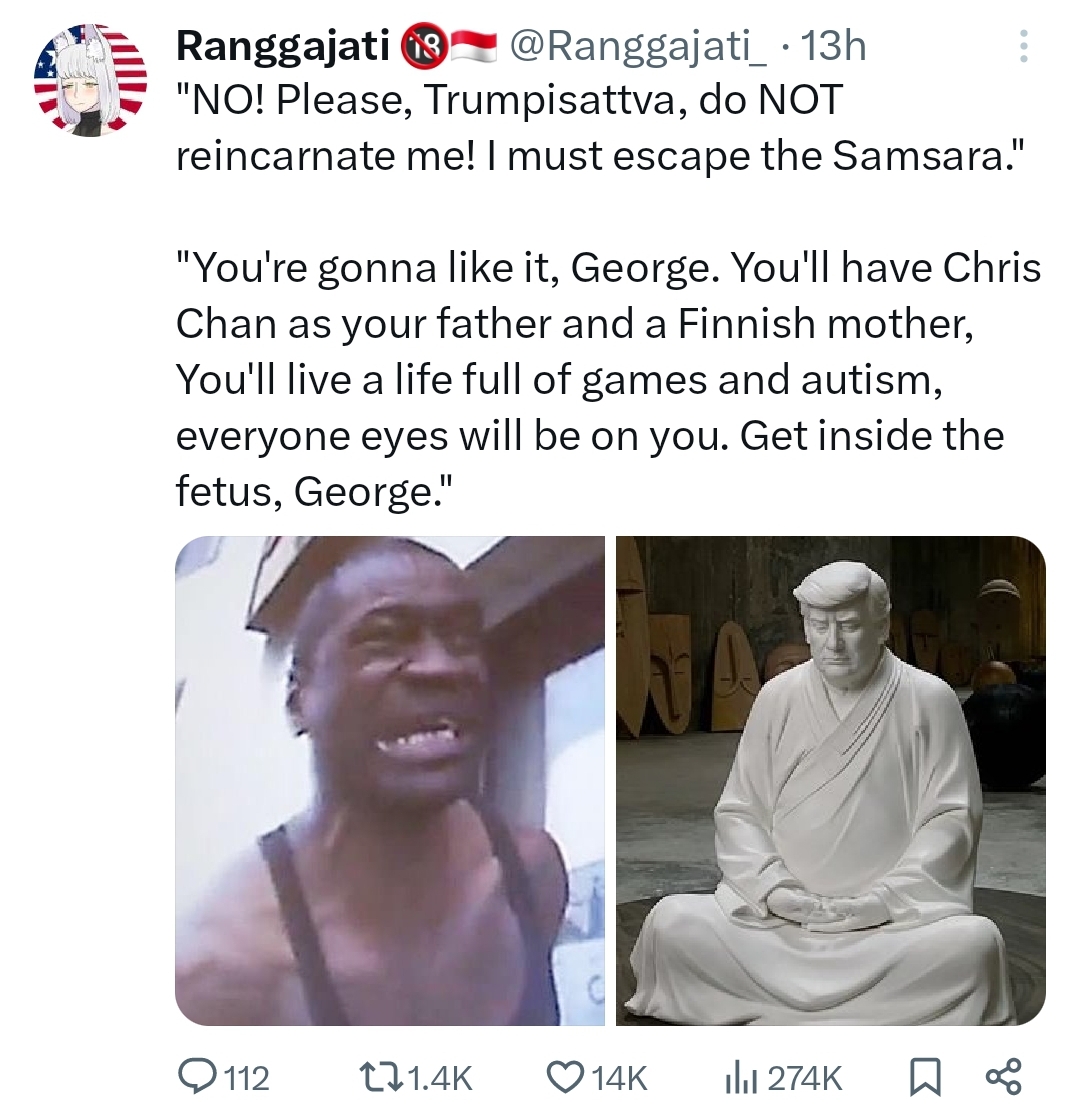Screen dimensions: 1079x1119
Task: Open the share icon menu
Action: point(1003,1078)
